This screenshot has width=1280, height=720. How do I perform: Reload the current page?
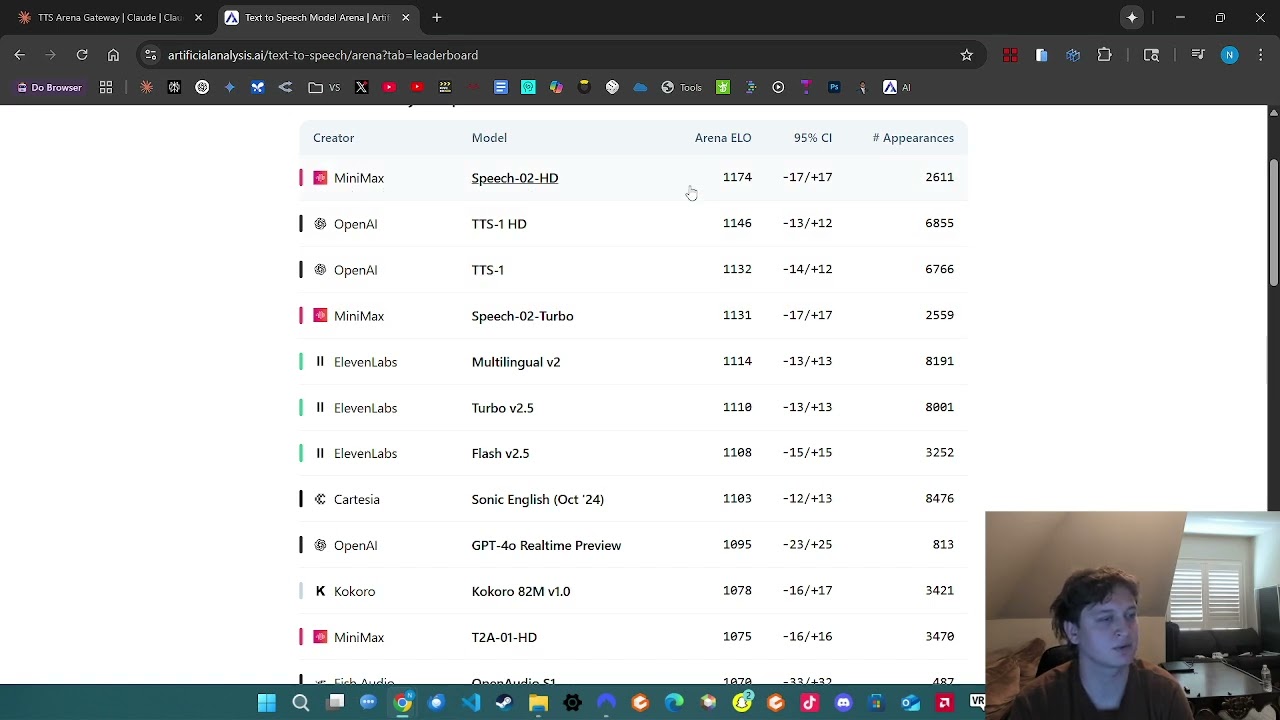82,55
